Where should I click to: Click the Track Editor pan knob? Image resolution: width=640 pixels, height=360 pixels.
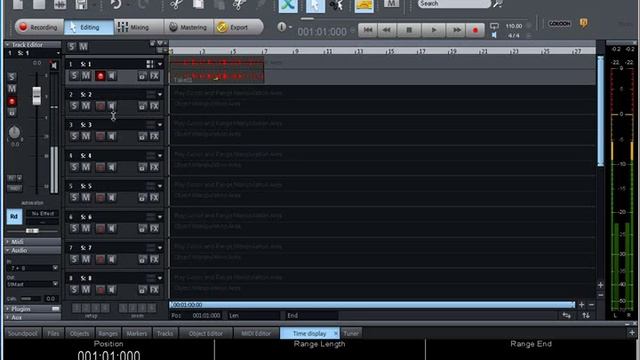point(14,132)
